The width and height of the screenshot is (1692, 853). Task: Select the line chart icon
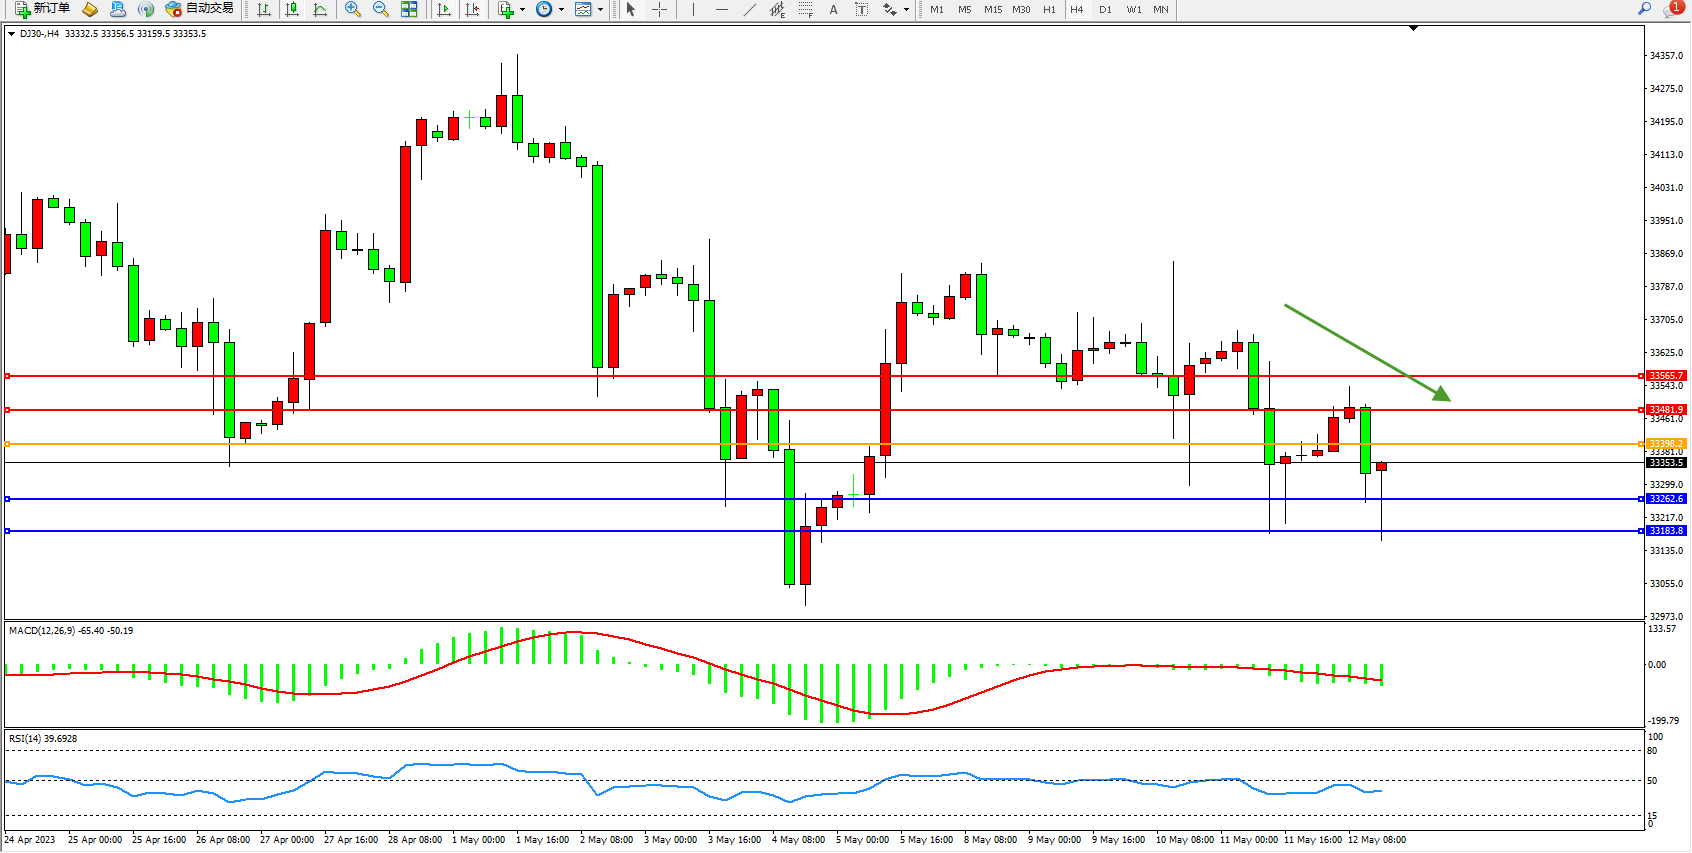pyautogui.click(x=320, y=9)
